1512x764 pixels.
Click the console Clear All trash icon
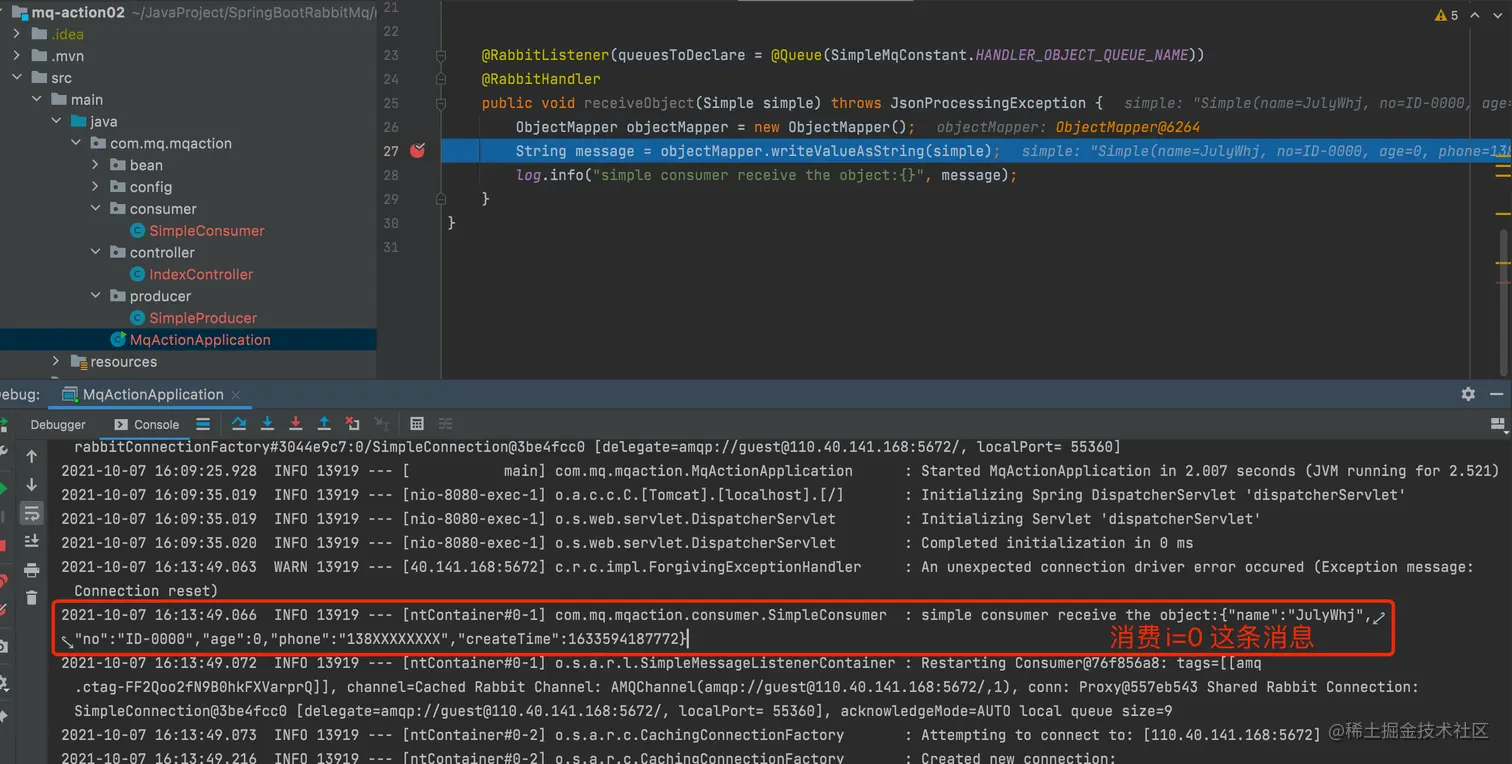(x=31, y=598)
